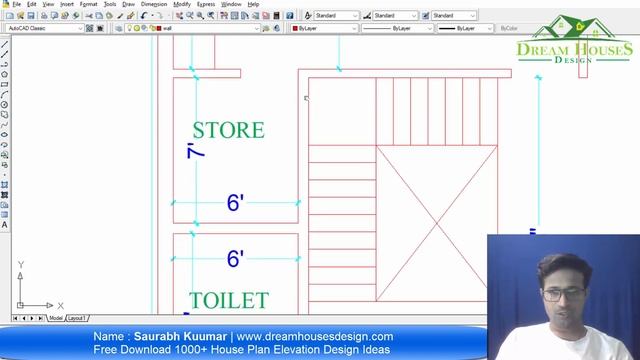
Task: Select the Ellipse Arc tool
Action: point(4,145)
